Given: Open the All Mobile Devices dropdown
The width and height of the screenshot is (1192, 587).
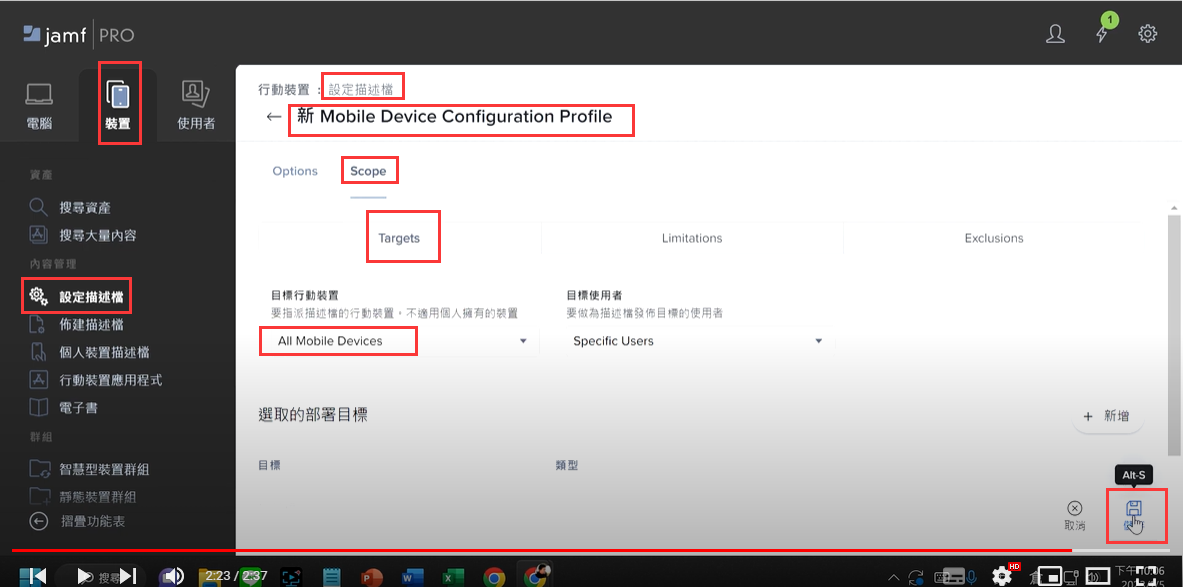Looking at the screenshot, I should tap(398, 341).
